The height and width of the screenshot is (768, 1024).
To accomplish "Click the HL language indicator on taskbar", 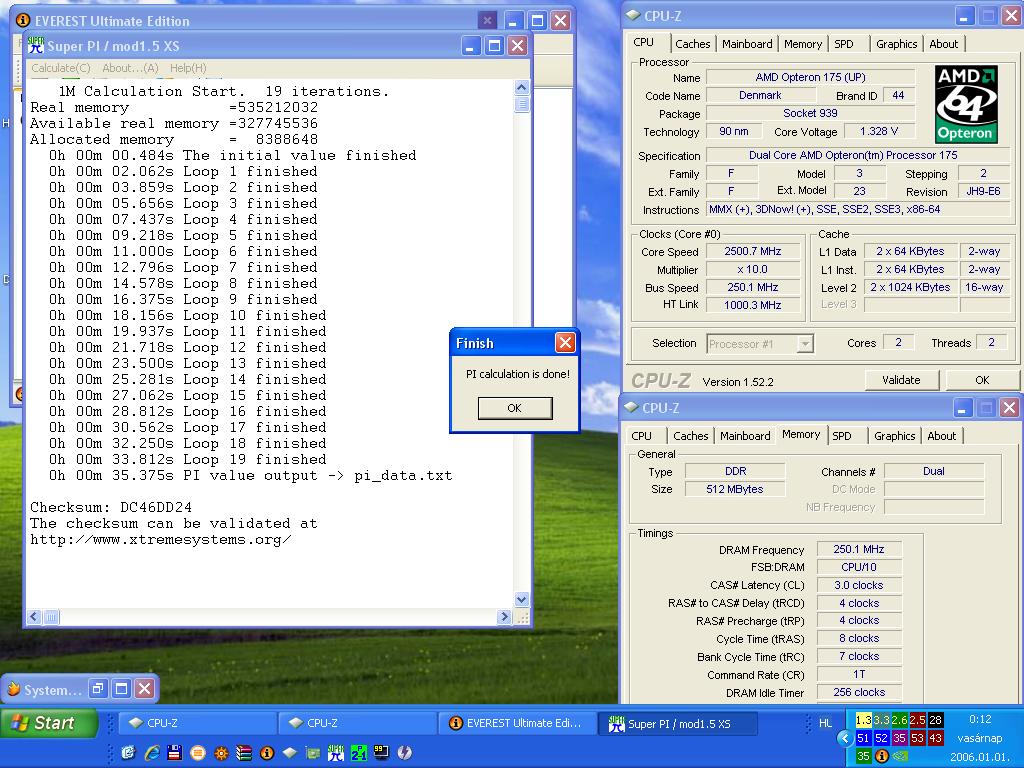I will [x=825, y=723].
